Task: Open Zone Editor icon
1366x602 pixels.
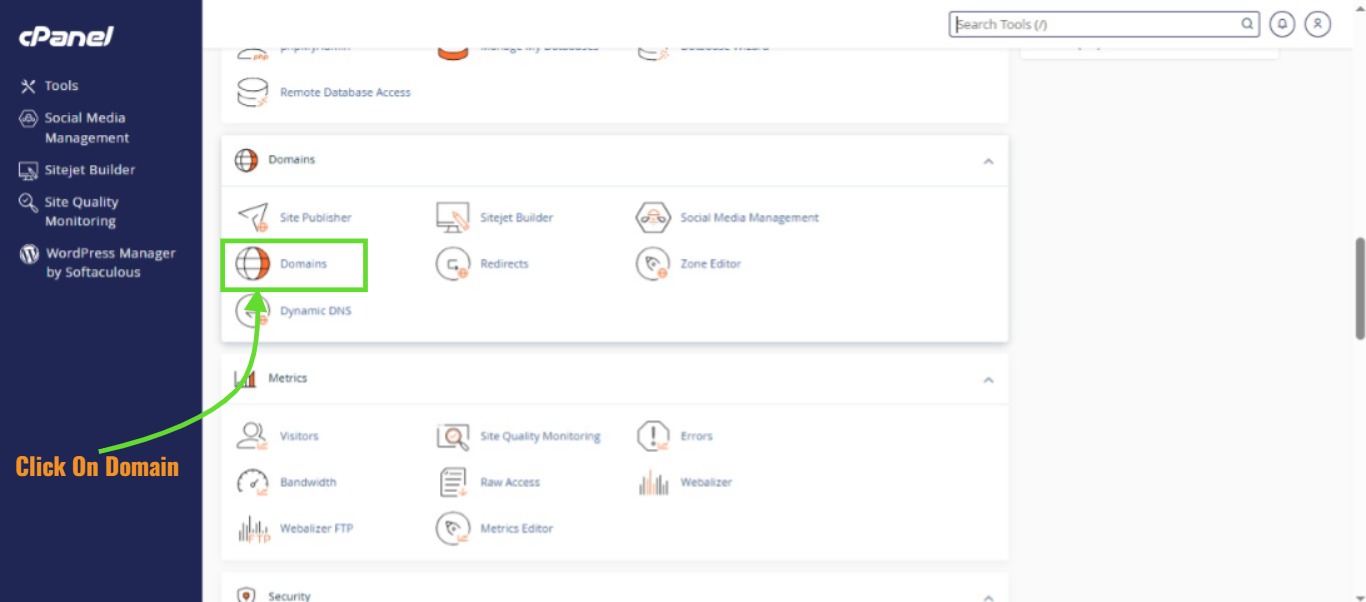Action: pyautogui.click(x=653, y=264)
